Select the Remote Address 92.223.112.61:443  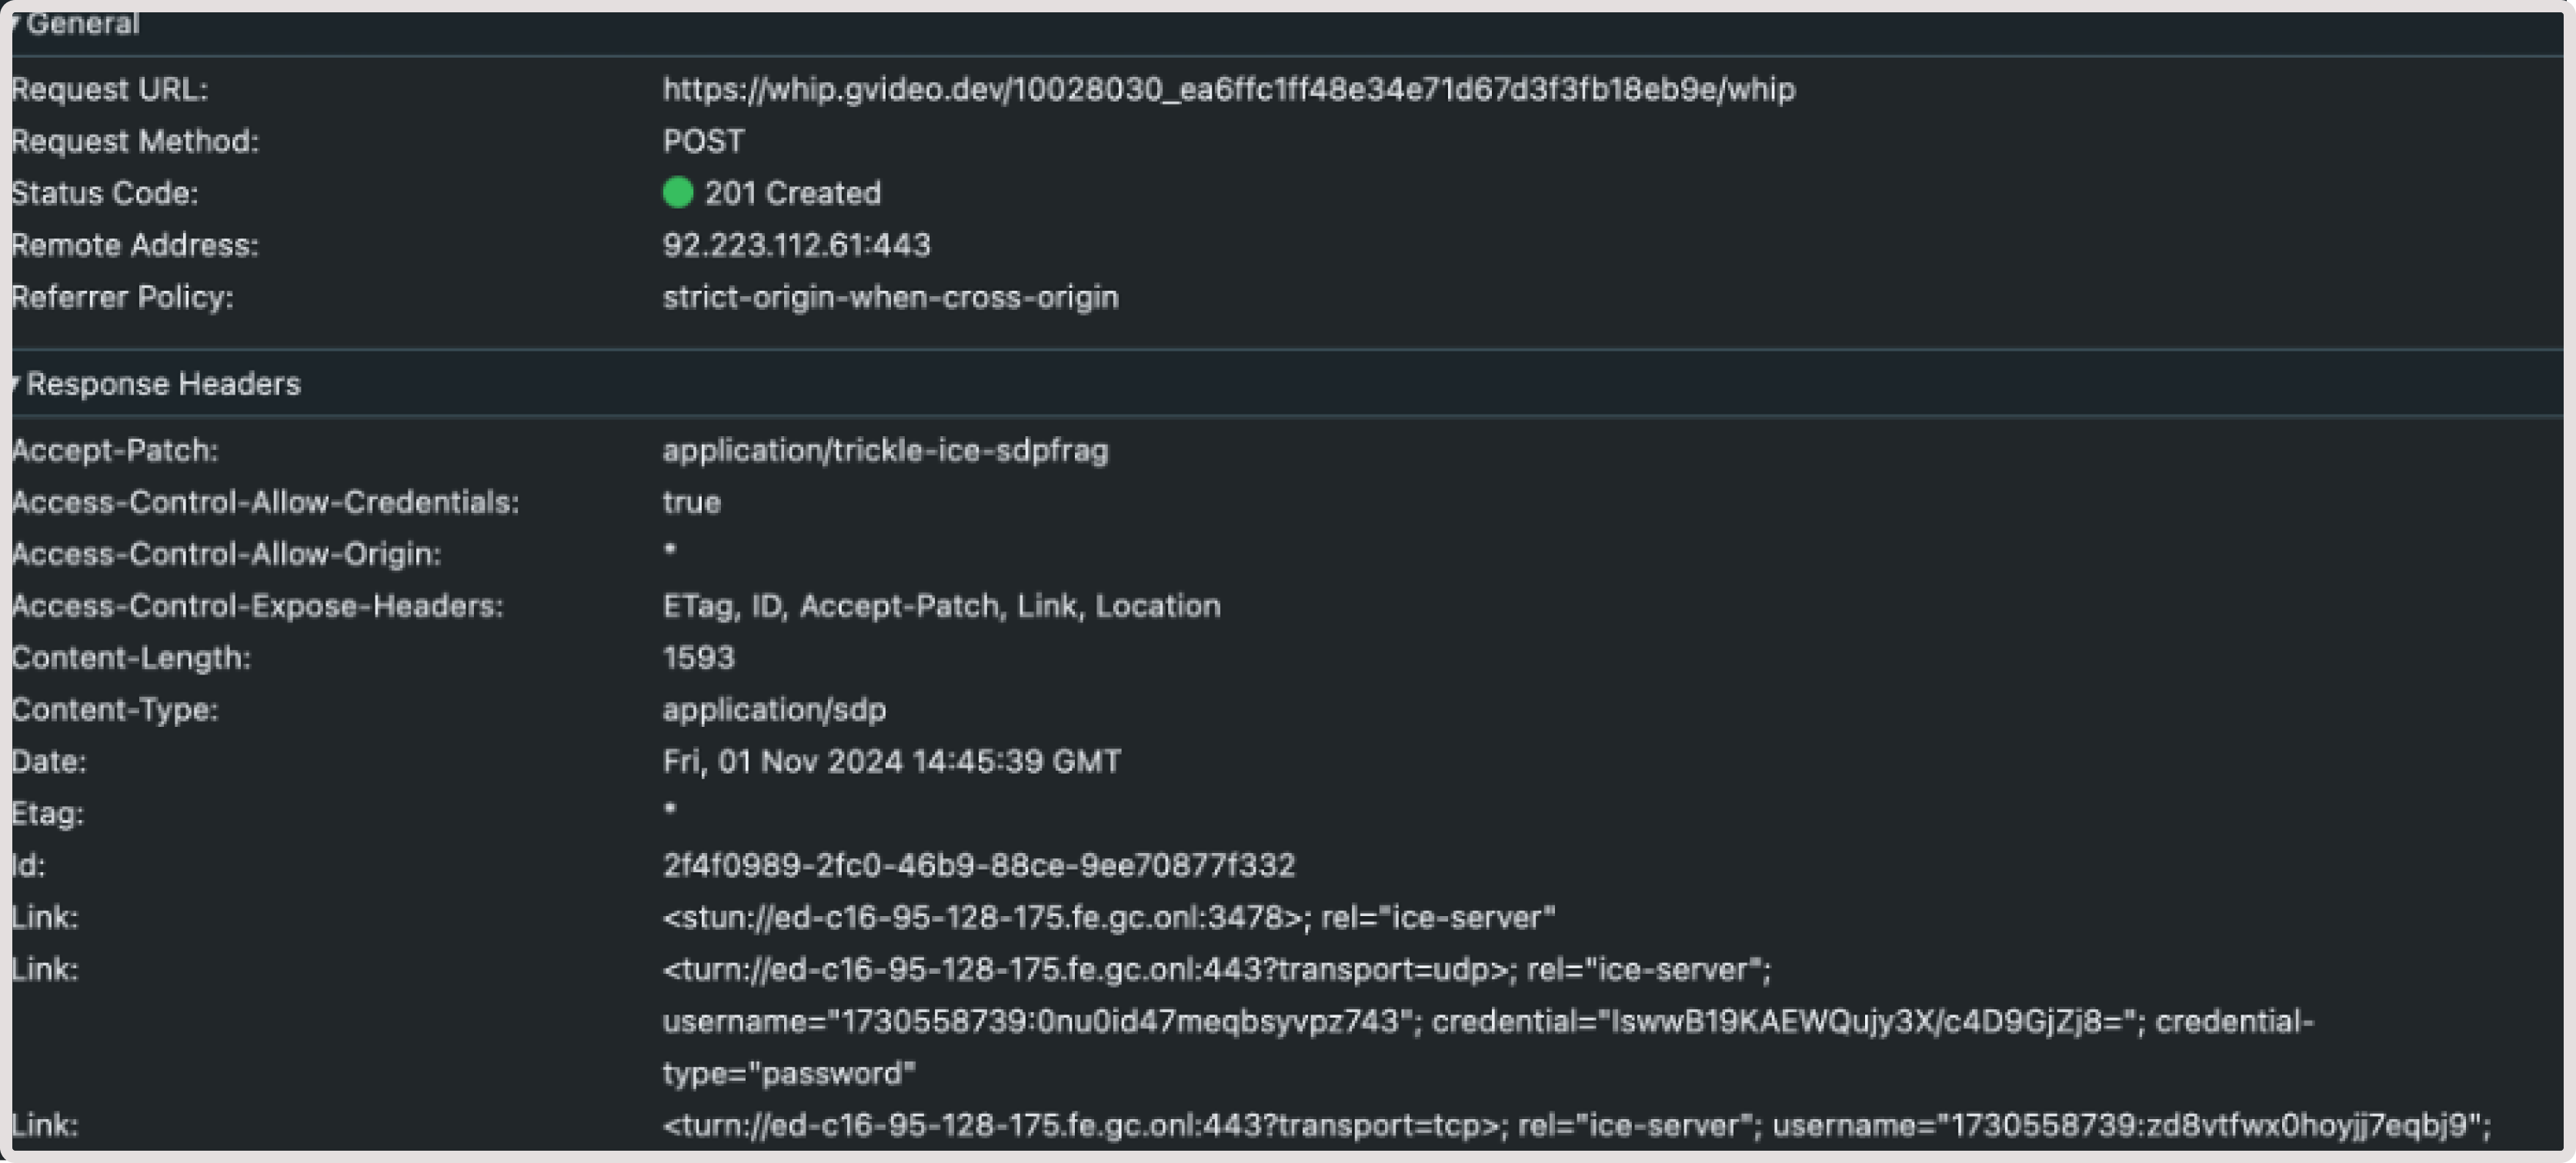pyautogui.click(x=796, y=245)
